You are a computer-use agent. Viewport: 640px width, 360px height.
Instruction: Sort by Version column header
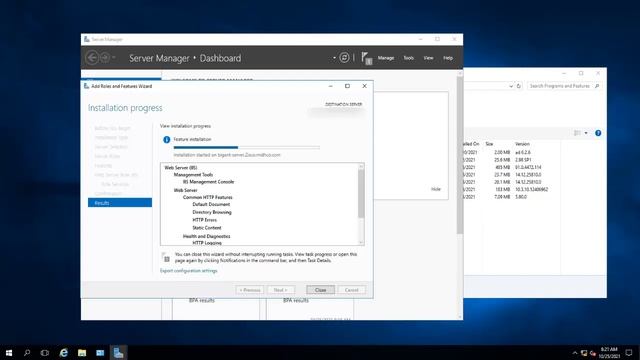[522, 144]
